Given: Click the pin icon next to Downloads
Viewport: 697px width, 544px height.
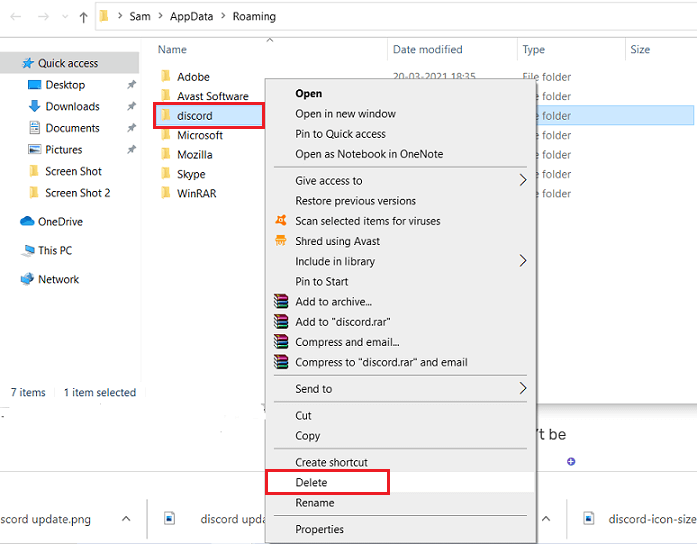Looking at the screenshot, I should pyautogui.click(x=131, y=106).
